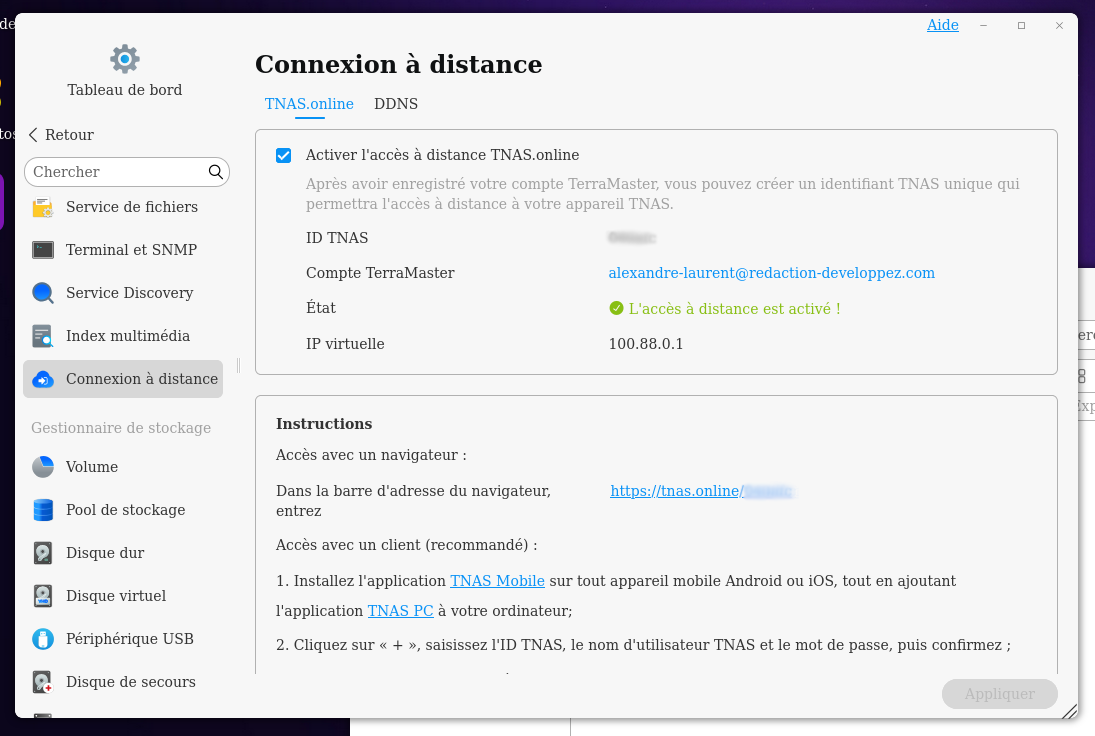Select the TNAS.online tab
1095x736 pixels.
click(x=309, y=104)
